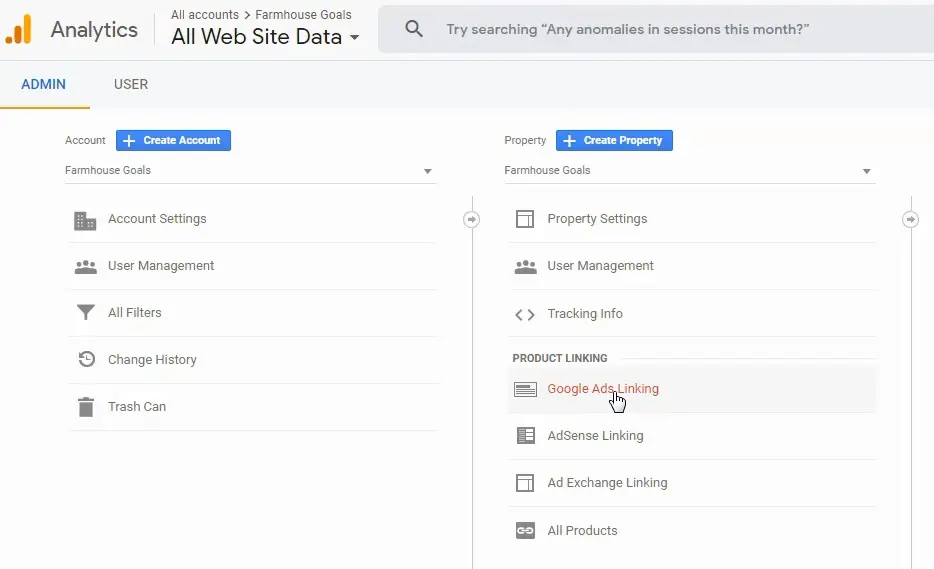Click the All Products link icon

pyautogui.click(x=525, y=530)
